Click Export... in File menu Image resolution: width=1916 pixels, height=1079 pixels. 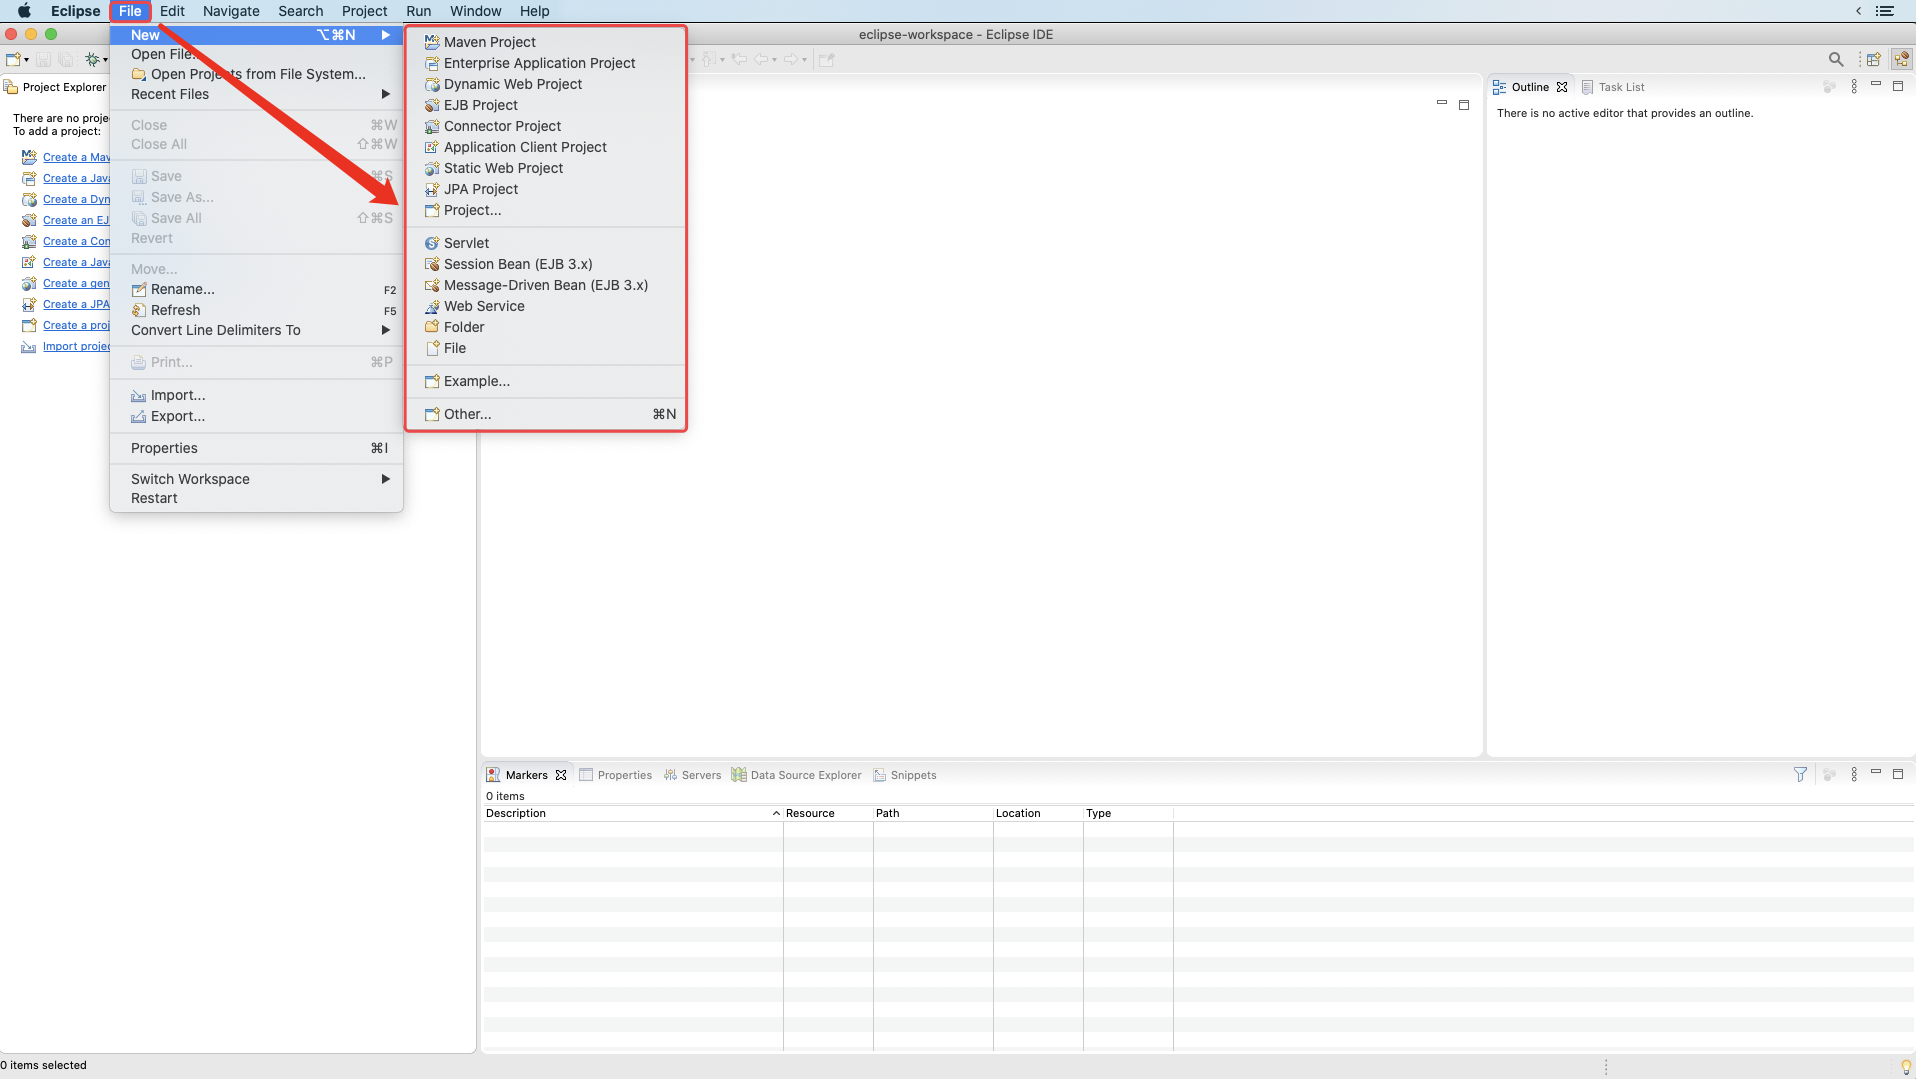coord(256,416)
